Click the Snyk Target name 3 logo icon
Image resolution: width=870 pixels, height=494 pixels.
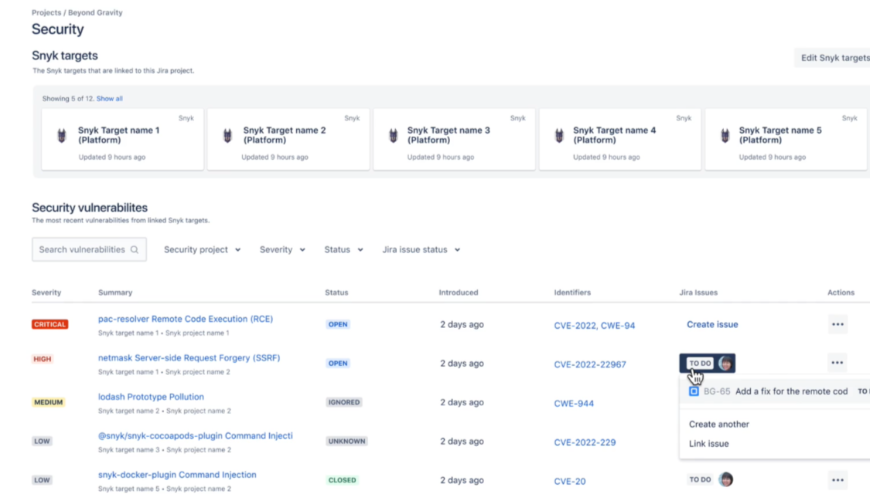pyautogui.click(x=393, y=135)
